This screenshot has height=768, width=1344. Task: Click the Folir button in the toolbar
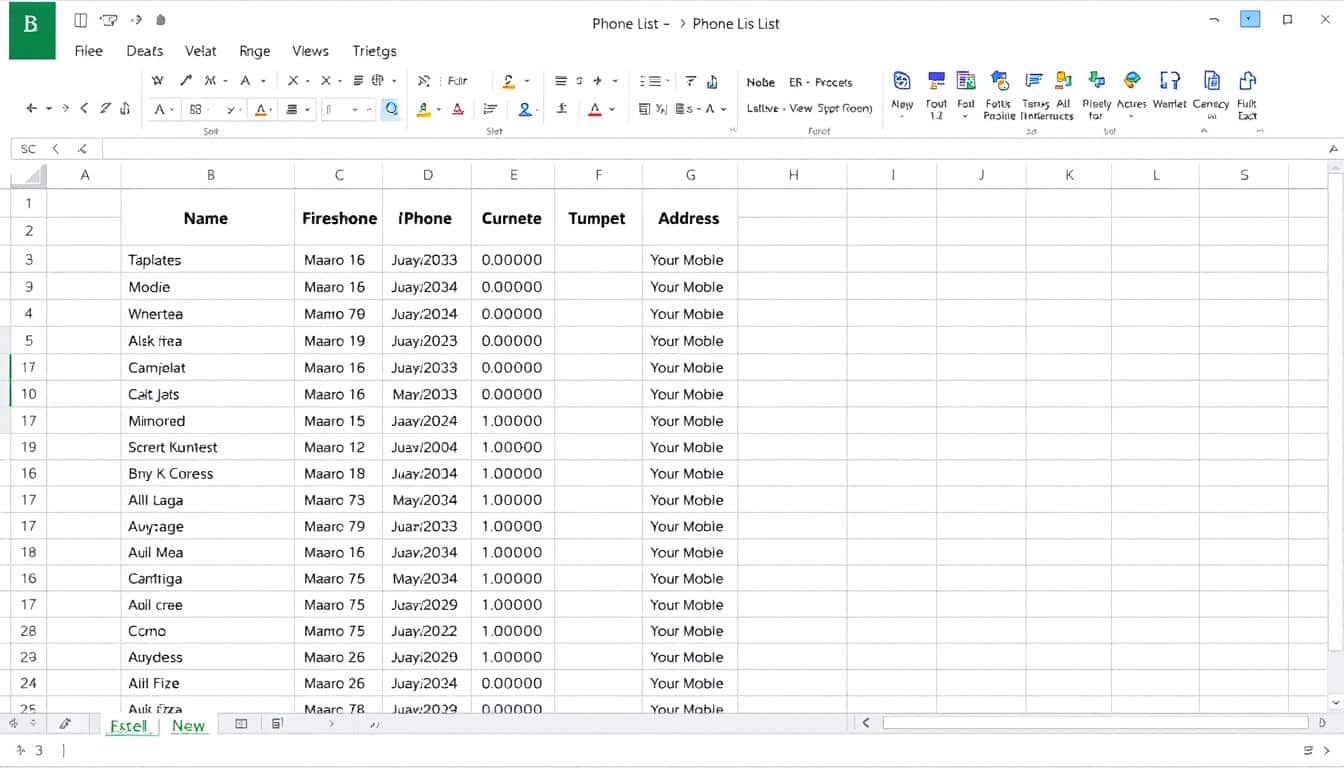pos(457,81)
